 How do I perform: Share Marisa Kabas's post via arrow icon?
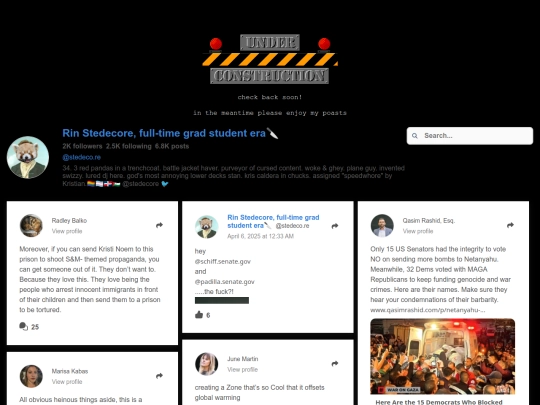coord(159,376)
